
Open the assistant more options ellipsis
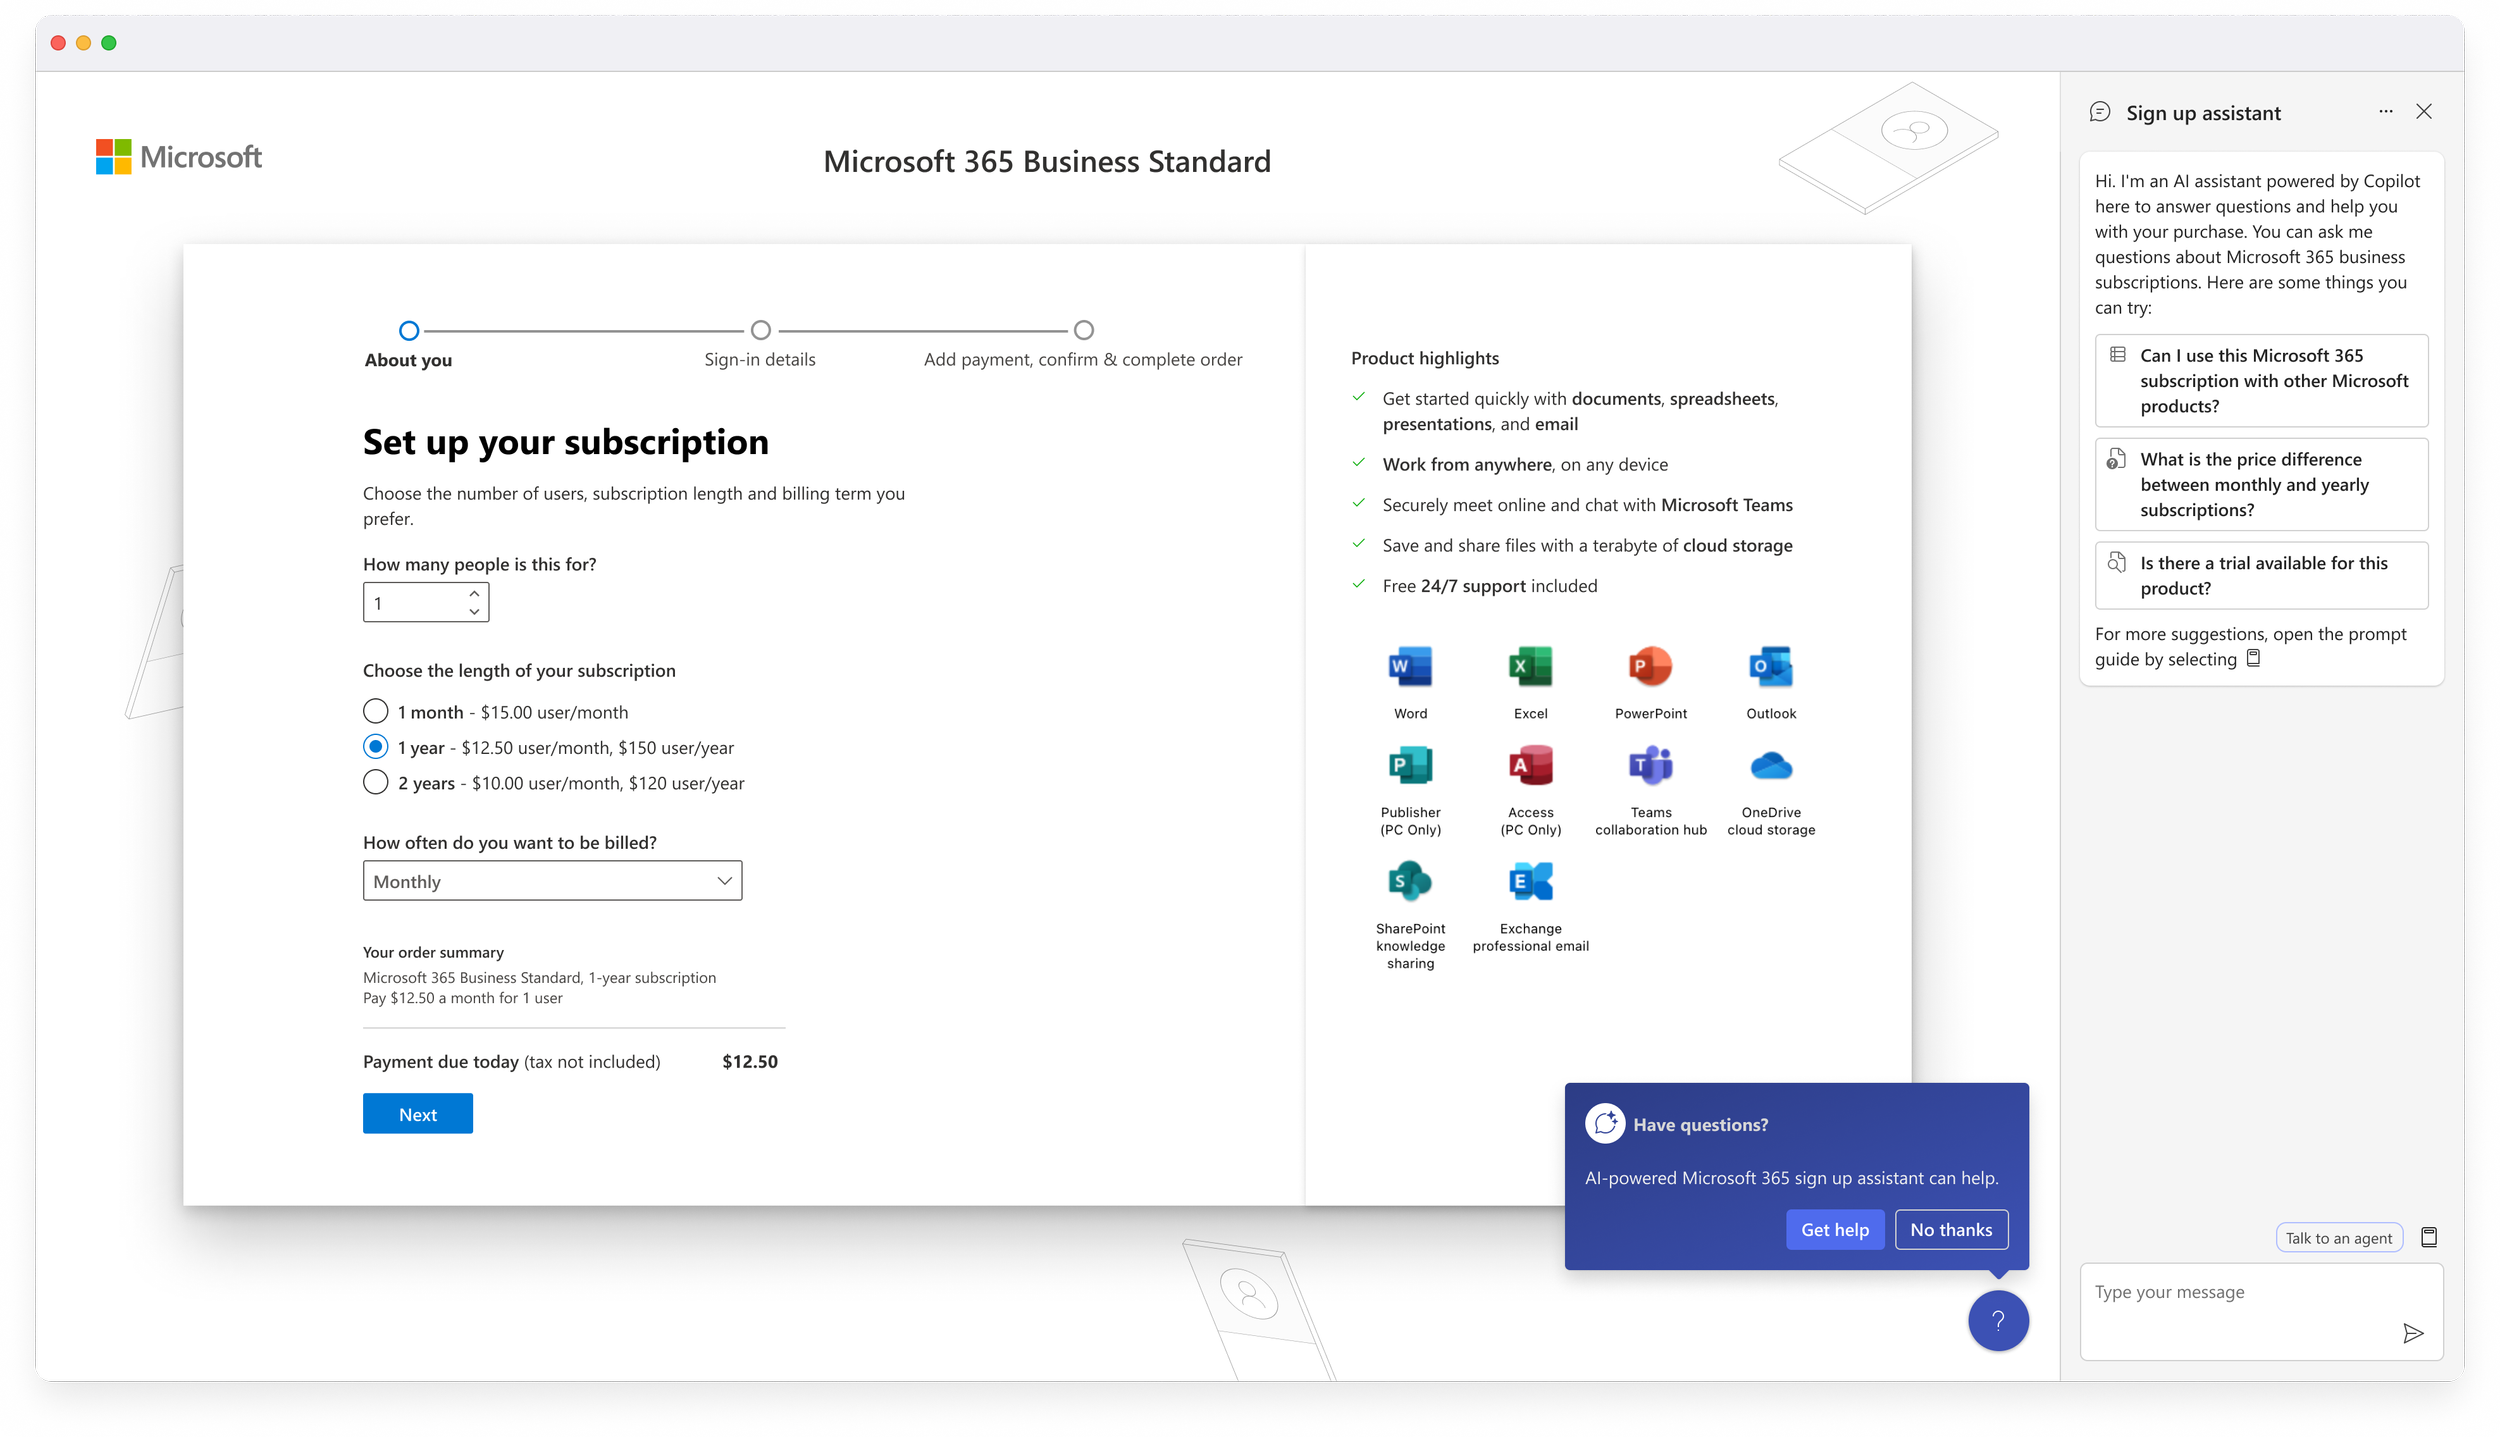click(x=2386, y=112)
